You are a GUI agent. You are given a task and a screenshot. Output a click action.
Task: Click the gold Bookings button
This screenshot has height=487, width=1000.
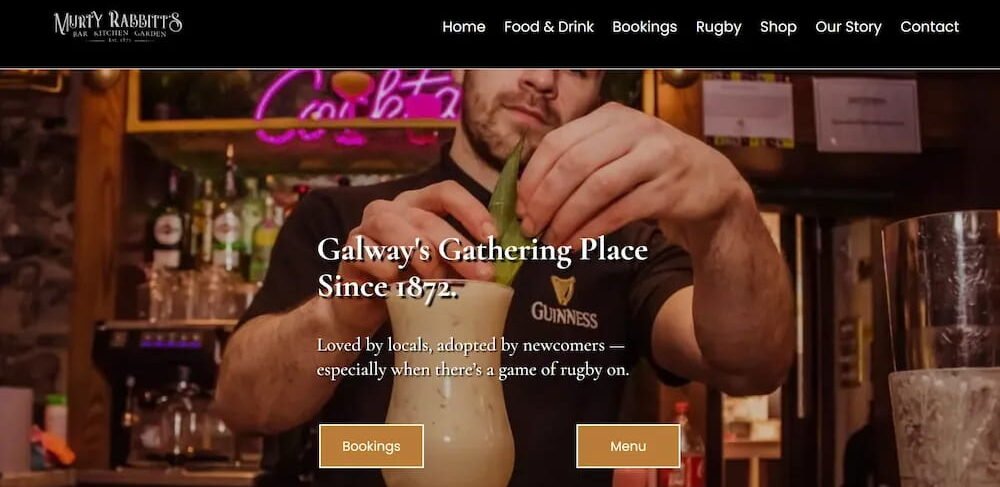(x=371, y=446)
